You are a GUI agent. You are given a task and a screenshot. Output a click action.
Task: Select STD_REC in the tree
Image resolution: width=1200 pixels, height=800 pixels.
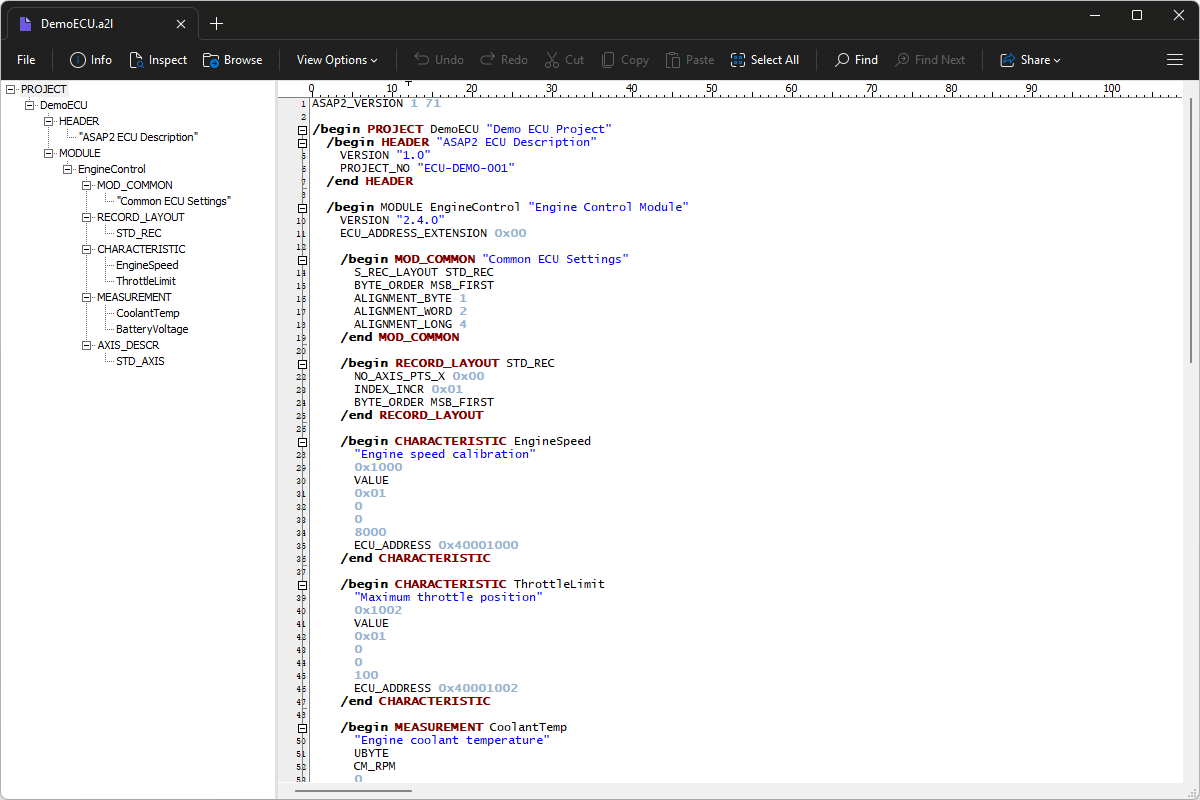point(138,233)
